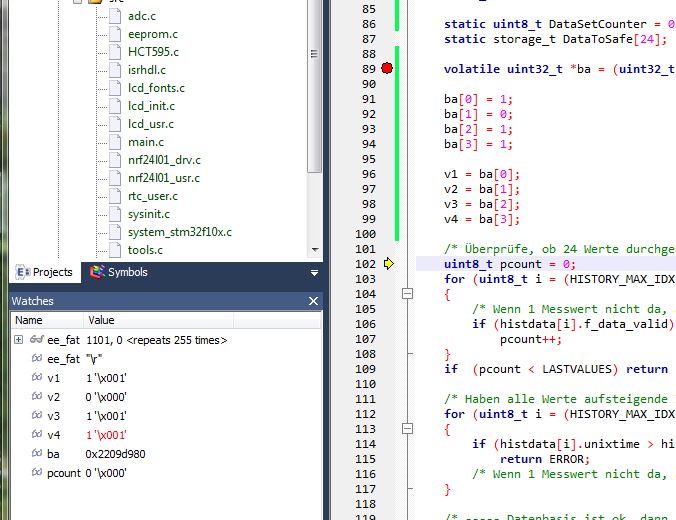This screenshot has height=520, width=676.
Task: Open adc.c in the project tree
Action: point(142,16)
